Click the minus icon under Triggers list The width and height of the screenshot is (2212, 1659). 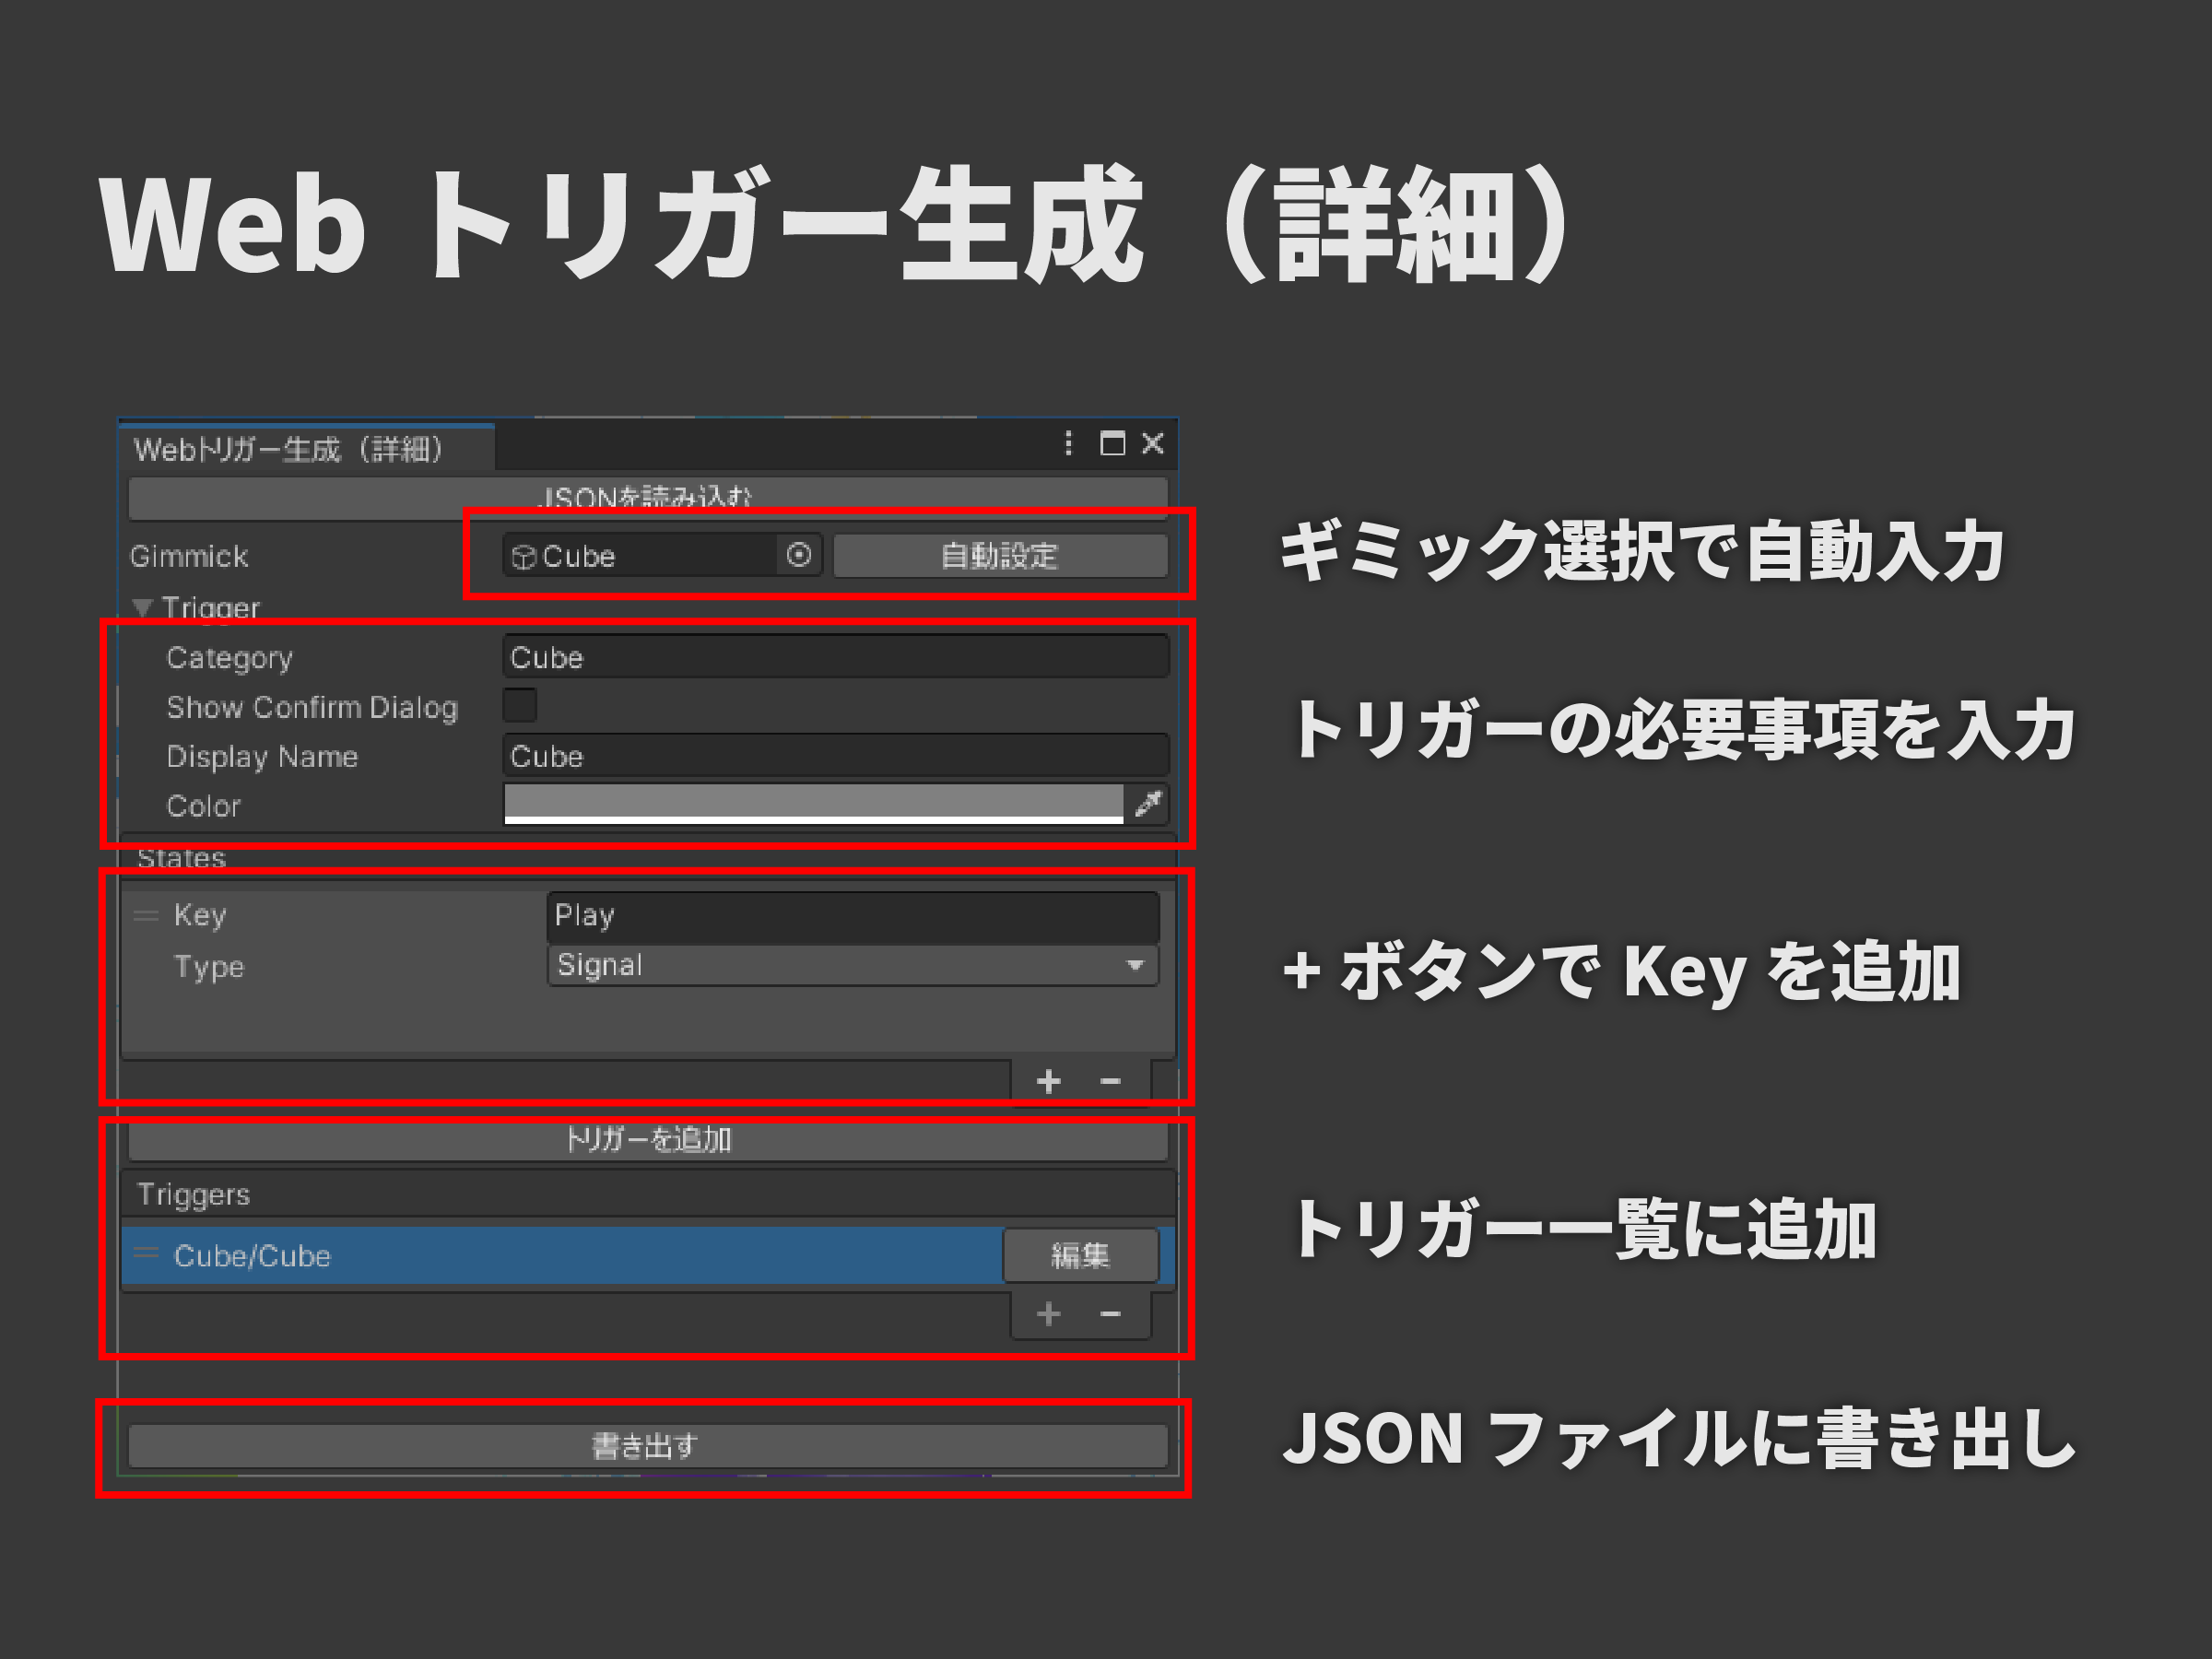pos(1110,1313)
